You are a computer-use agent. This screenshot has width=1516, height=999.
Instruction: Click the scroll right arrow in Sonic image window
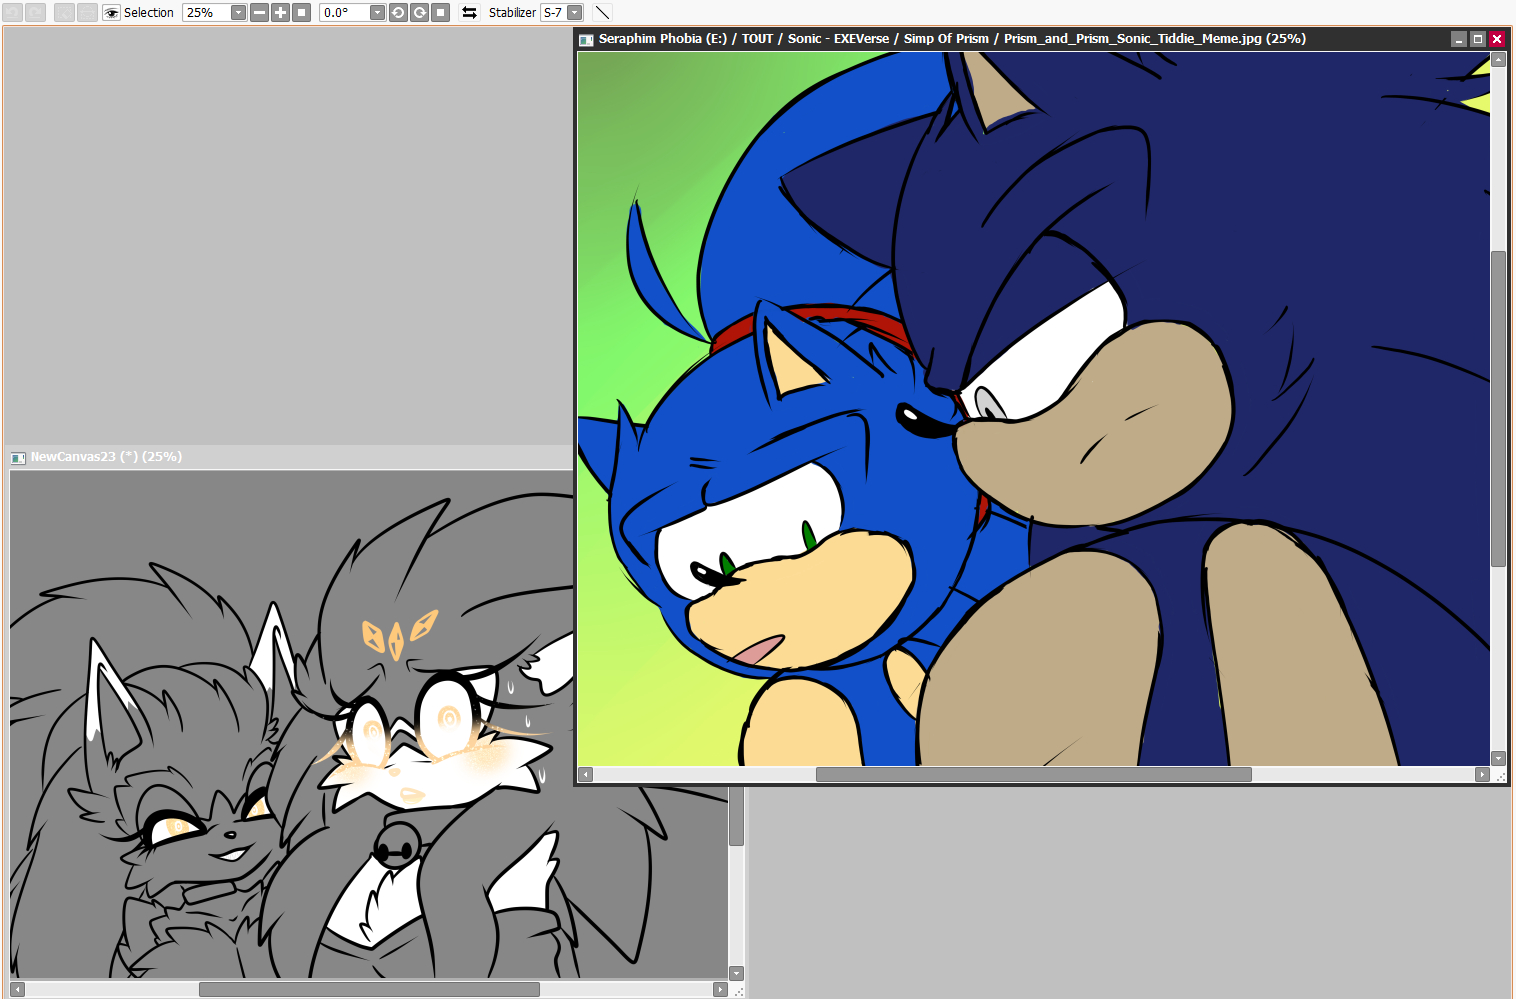1482,775
